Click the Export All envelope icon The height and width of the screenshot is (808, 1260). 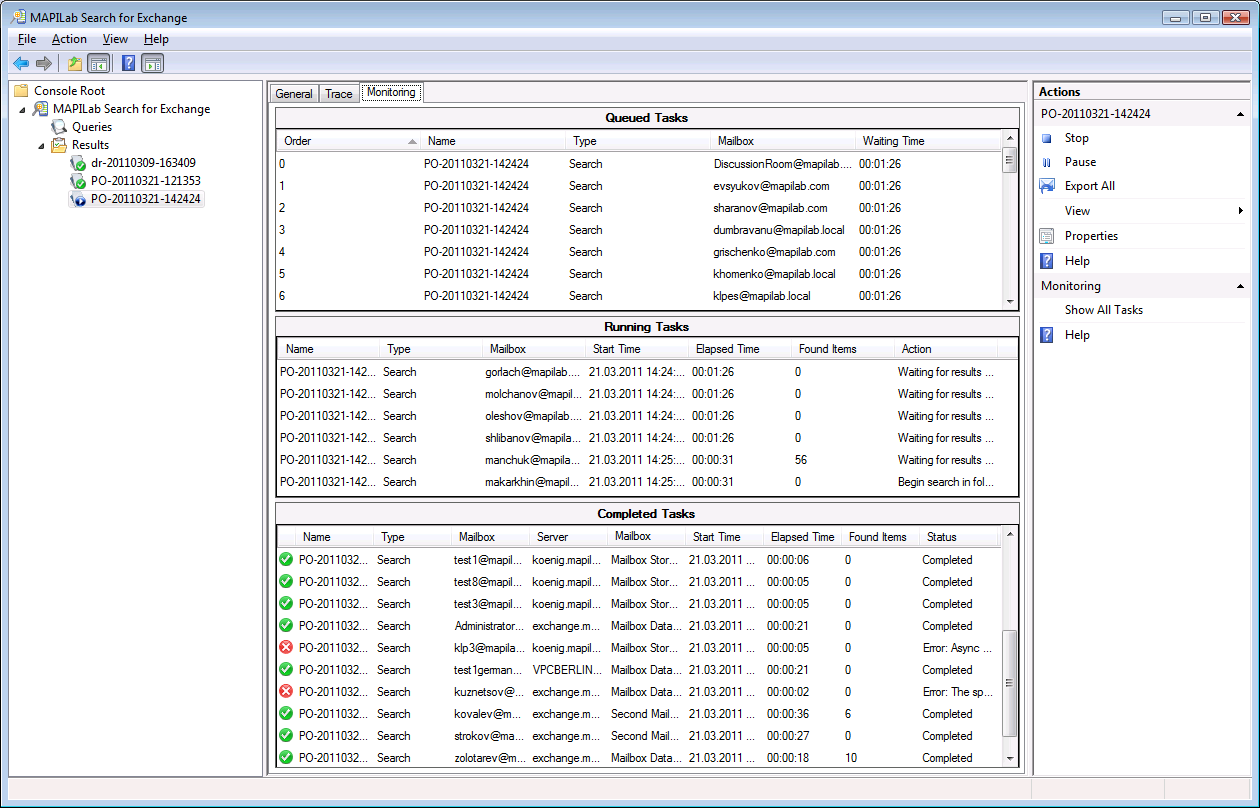click(x=1047, y=186)
